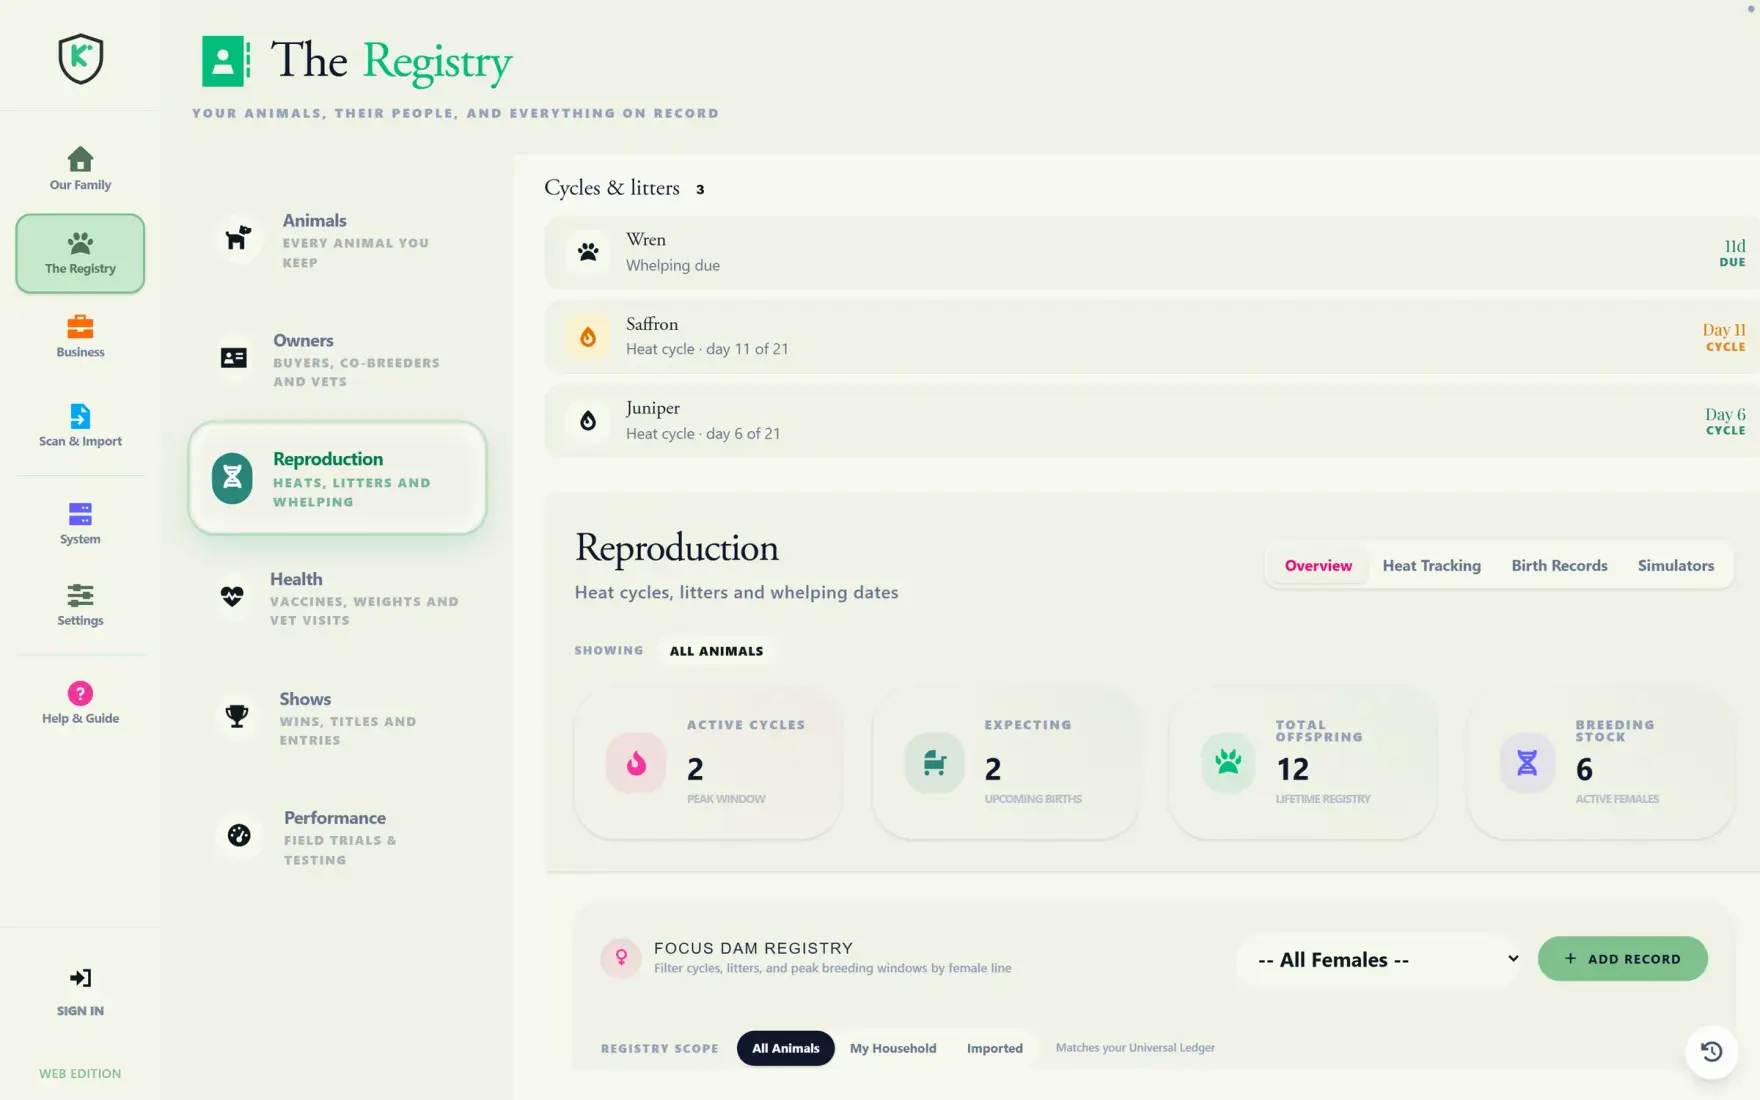Click the Expecting stroller icon

(934, 764)
